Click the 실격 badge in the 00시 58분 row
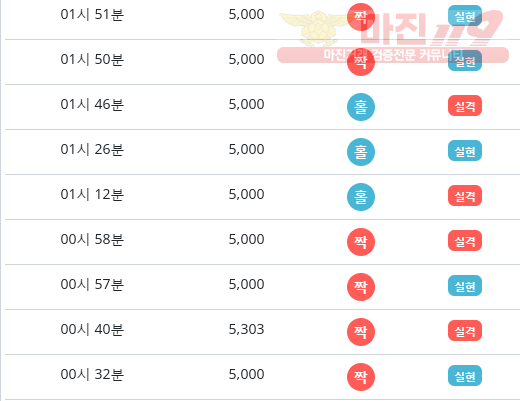Image resolution: width=520 pixels, height=401 pixels. click(465, 241)
